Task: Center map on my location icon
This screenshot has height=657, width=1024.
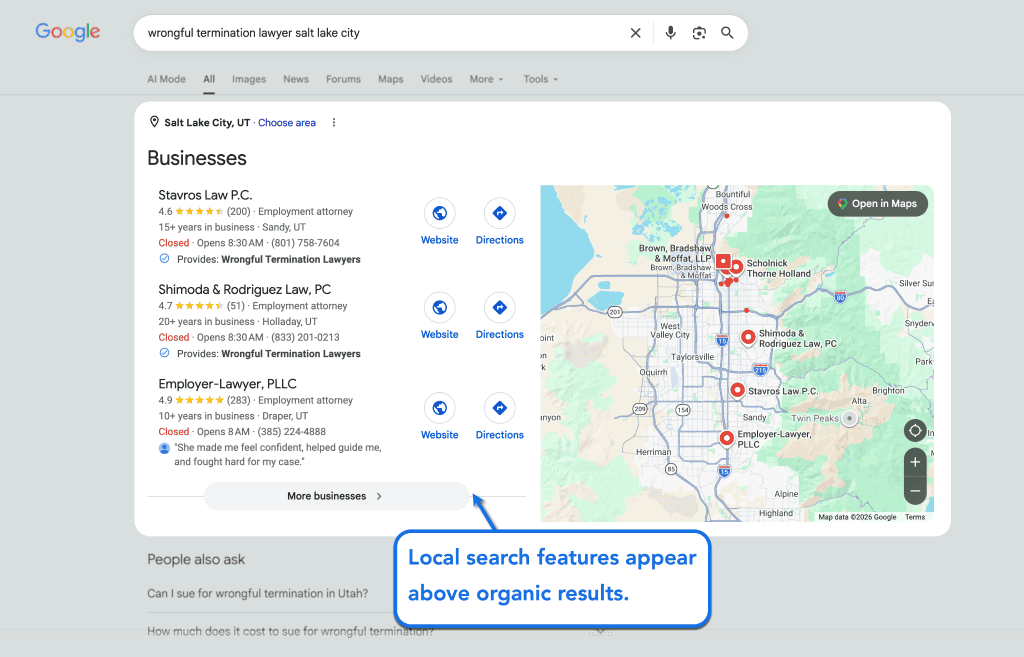Action: (915, 431)
